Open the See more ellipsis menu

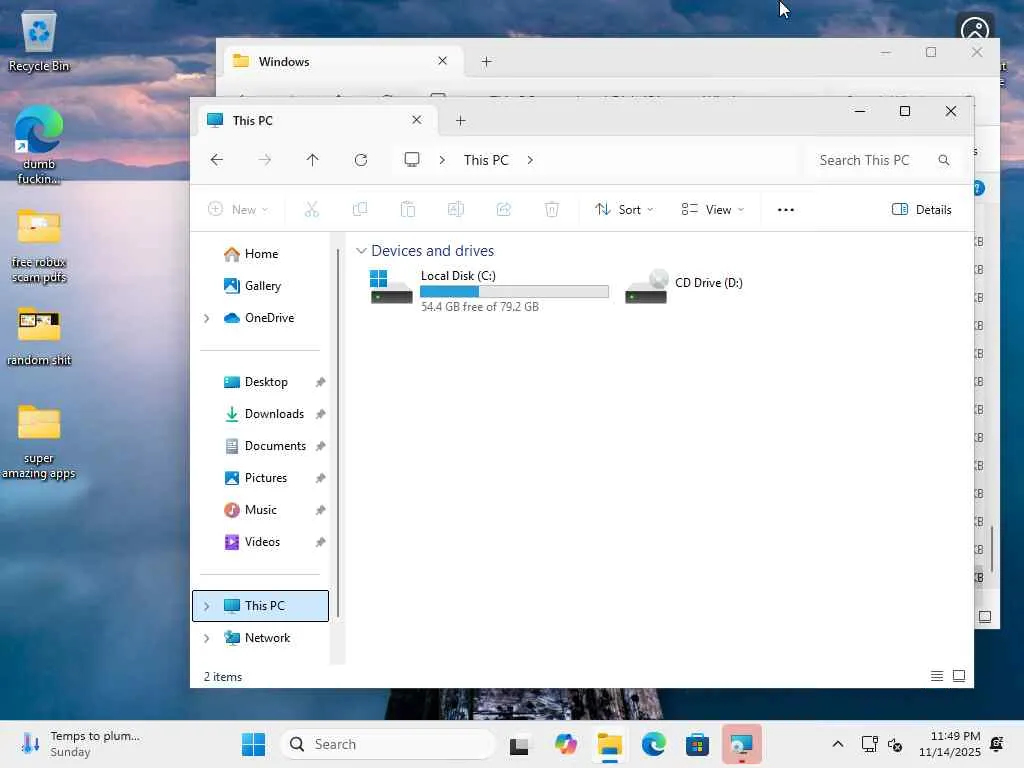coord(786,210)
